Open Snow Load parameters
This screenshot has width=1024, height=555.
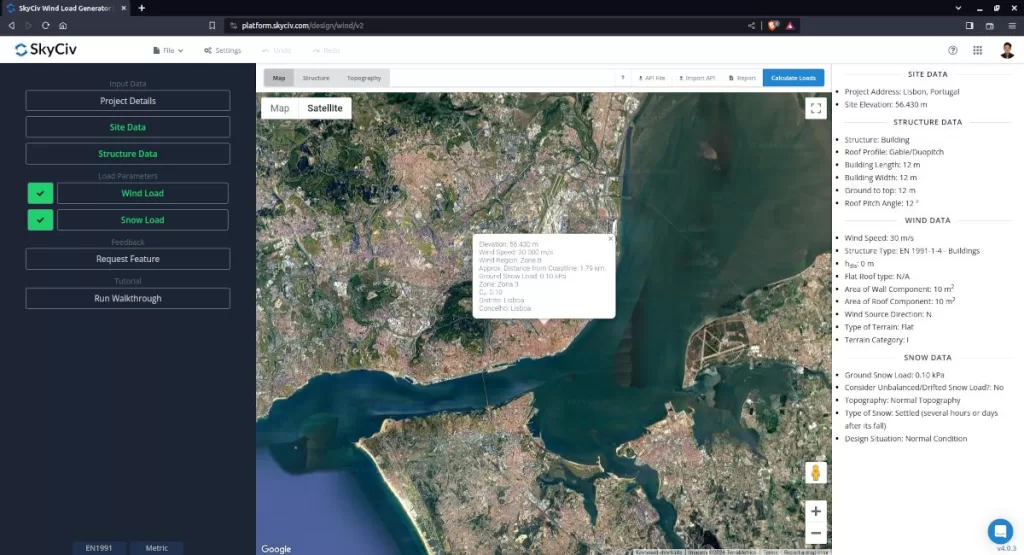(x=142, y=220)
